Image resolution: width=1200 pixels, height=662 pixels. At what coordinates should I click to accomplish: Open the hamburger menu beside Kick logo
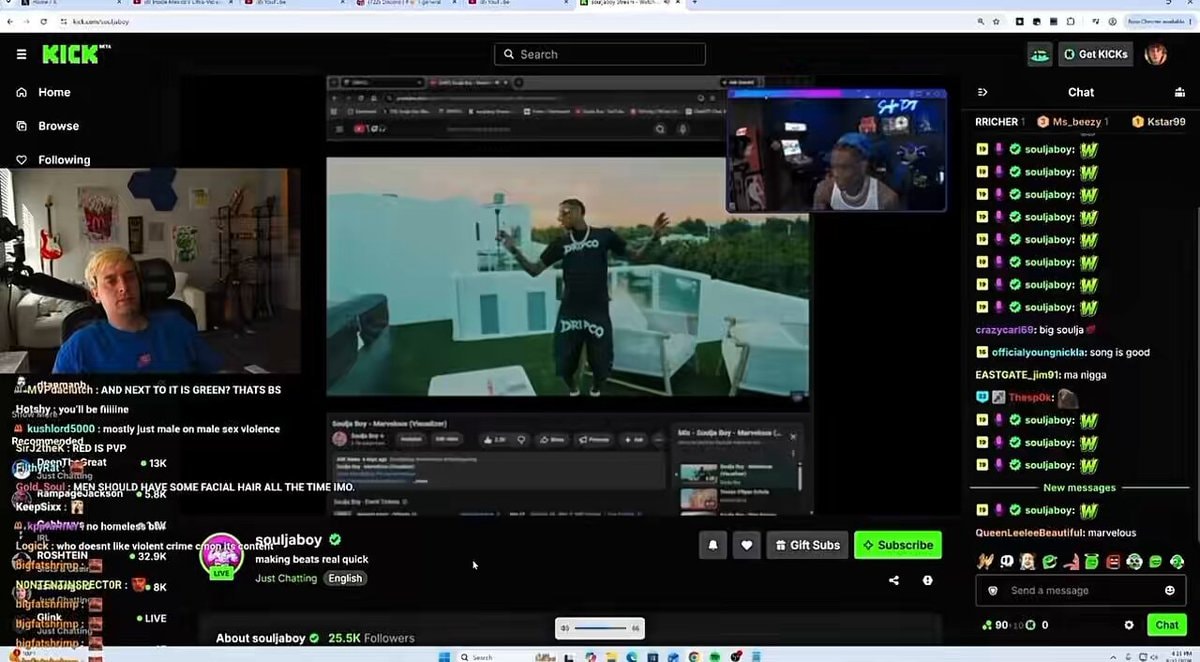21,54
